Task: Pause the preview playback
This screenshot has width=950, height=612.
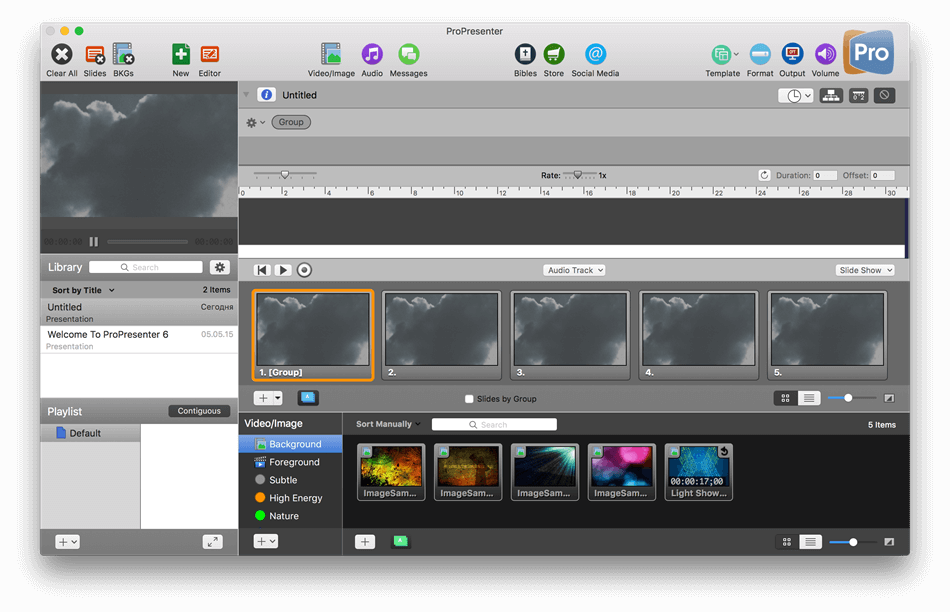Action: pos(94,242)
